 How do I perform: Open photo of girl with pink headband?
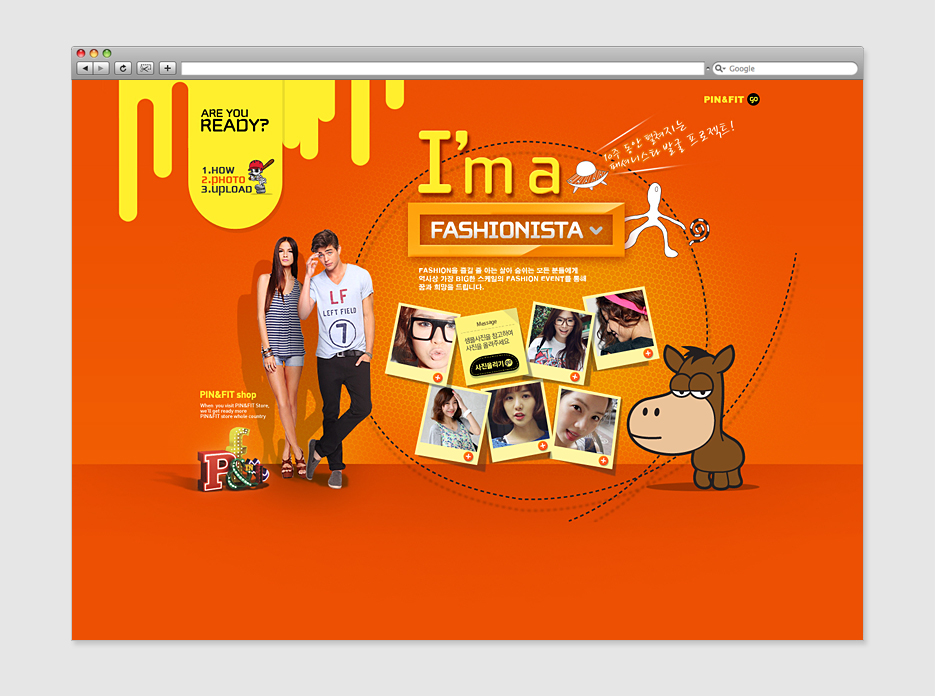click(x=621, y=322)
